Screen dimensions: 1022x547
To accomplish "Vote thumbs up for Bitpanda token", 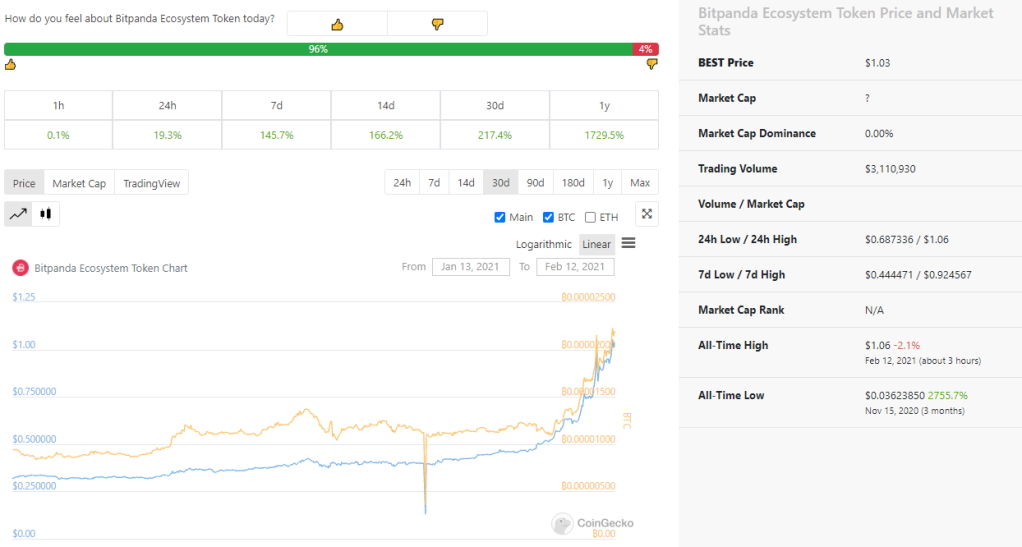I will pyautogui.click(x=337, y=24).
